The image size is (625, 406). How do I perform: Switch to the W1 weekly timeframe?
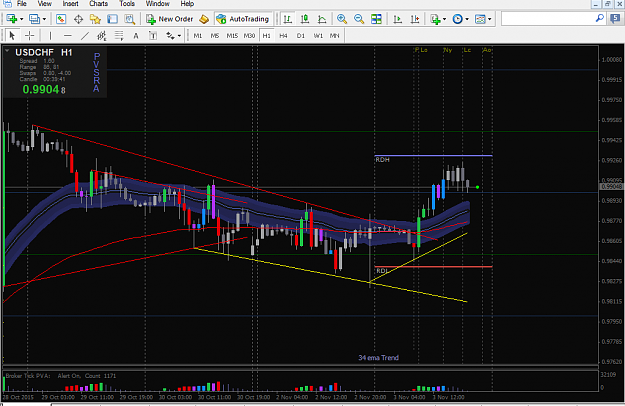(x=318, y=36)
